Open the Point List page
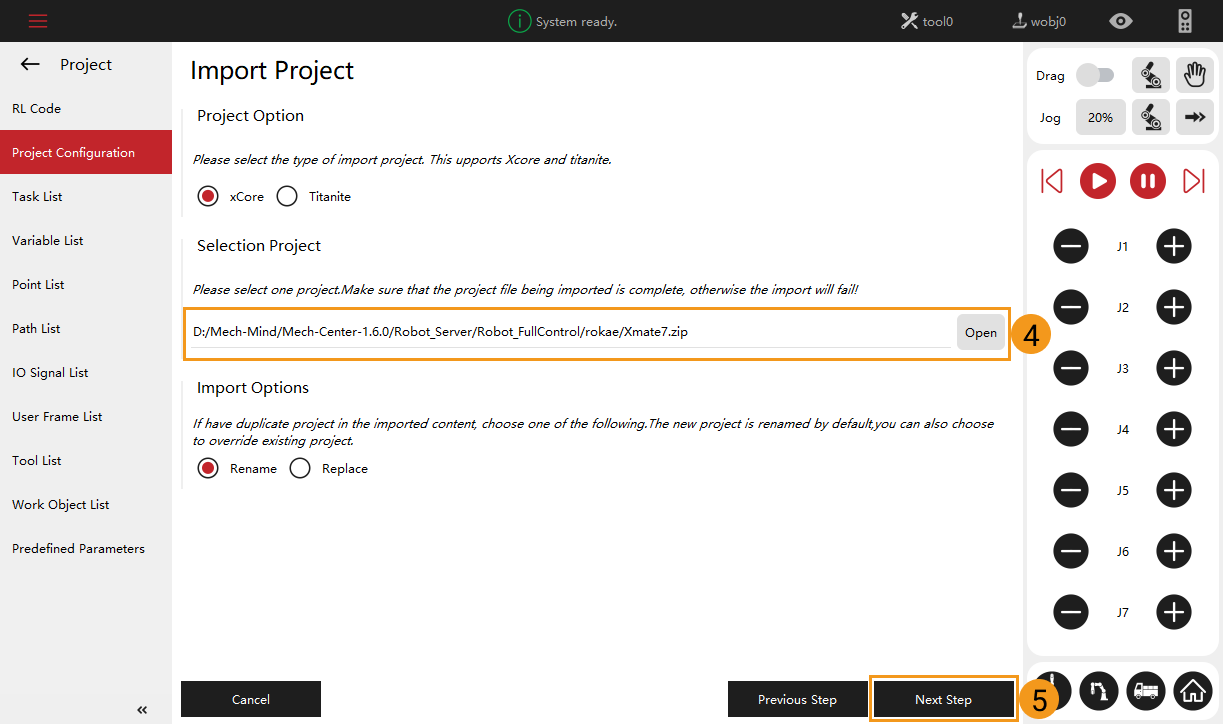This screenshot has height=724, width=1223. coord(38,284)
